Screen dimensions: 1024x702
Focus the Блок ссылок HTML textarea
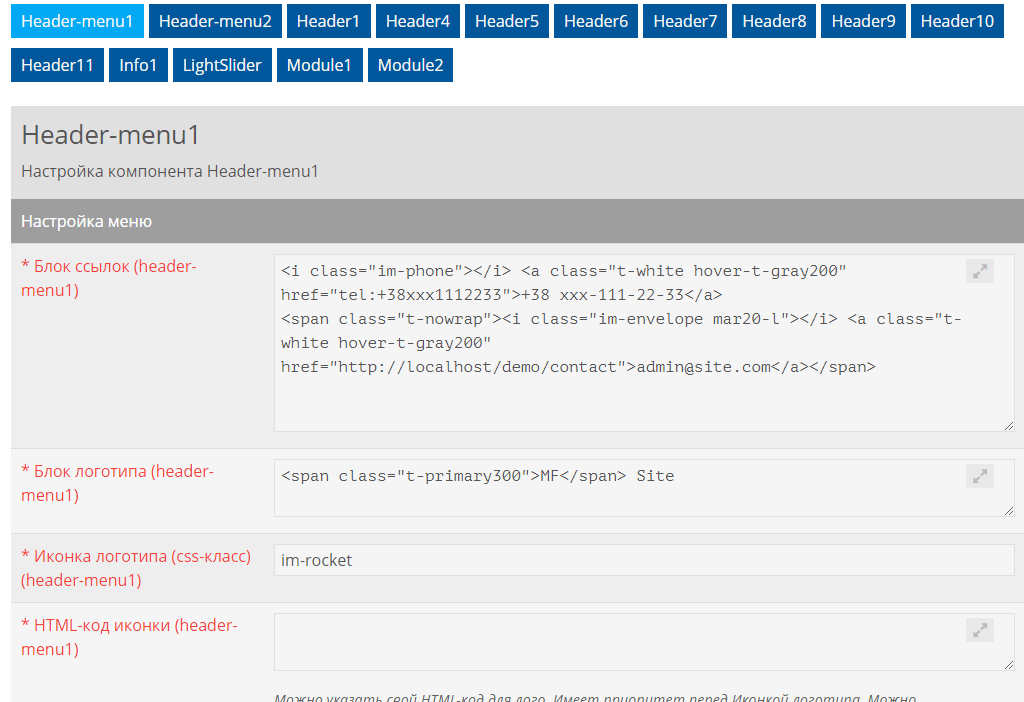pyautogui.click(x=620, y=400)
